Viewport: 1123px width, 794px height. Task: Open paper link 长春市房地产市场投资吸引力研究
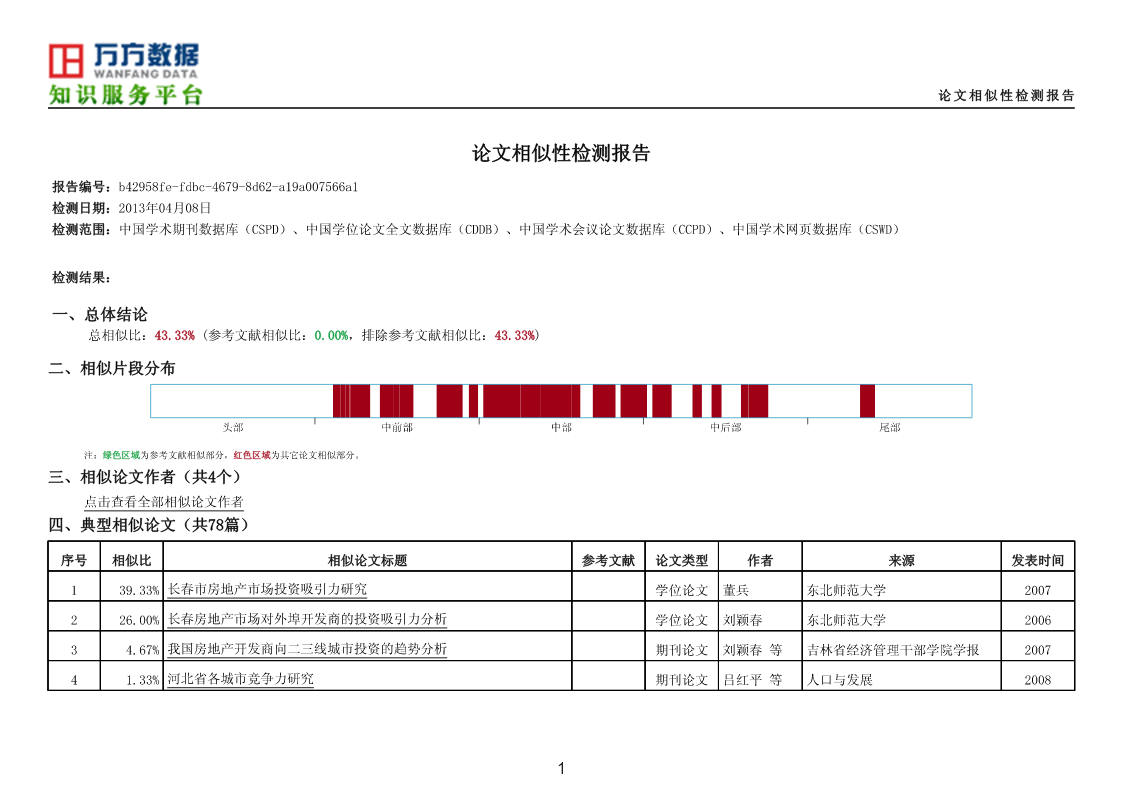pyautogui.click(x=267, y=589)
